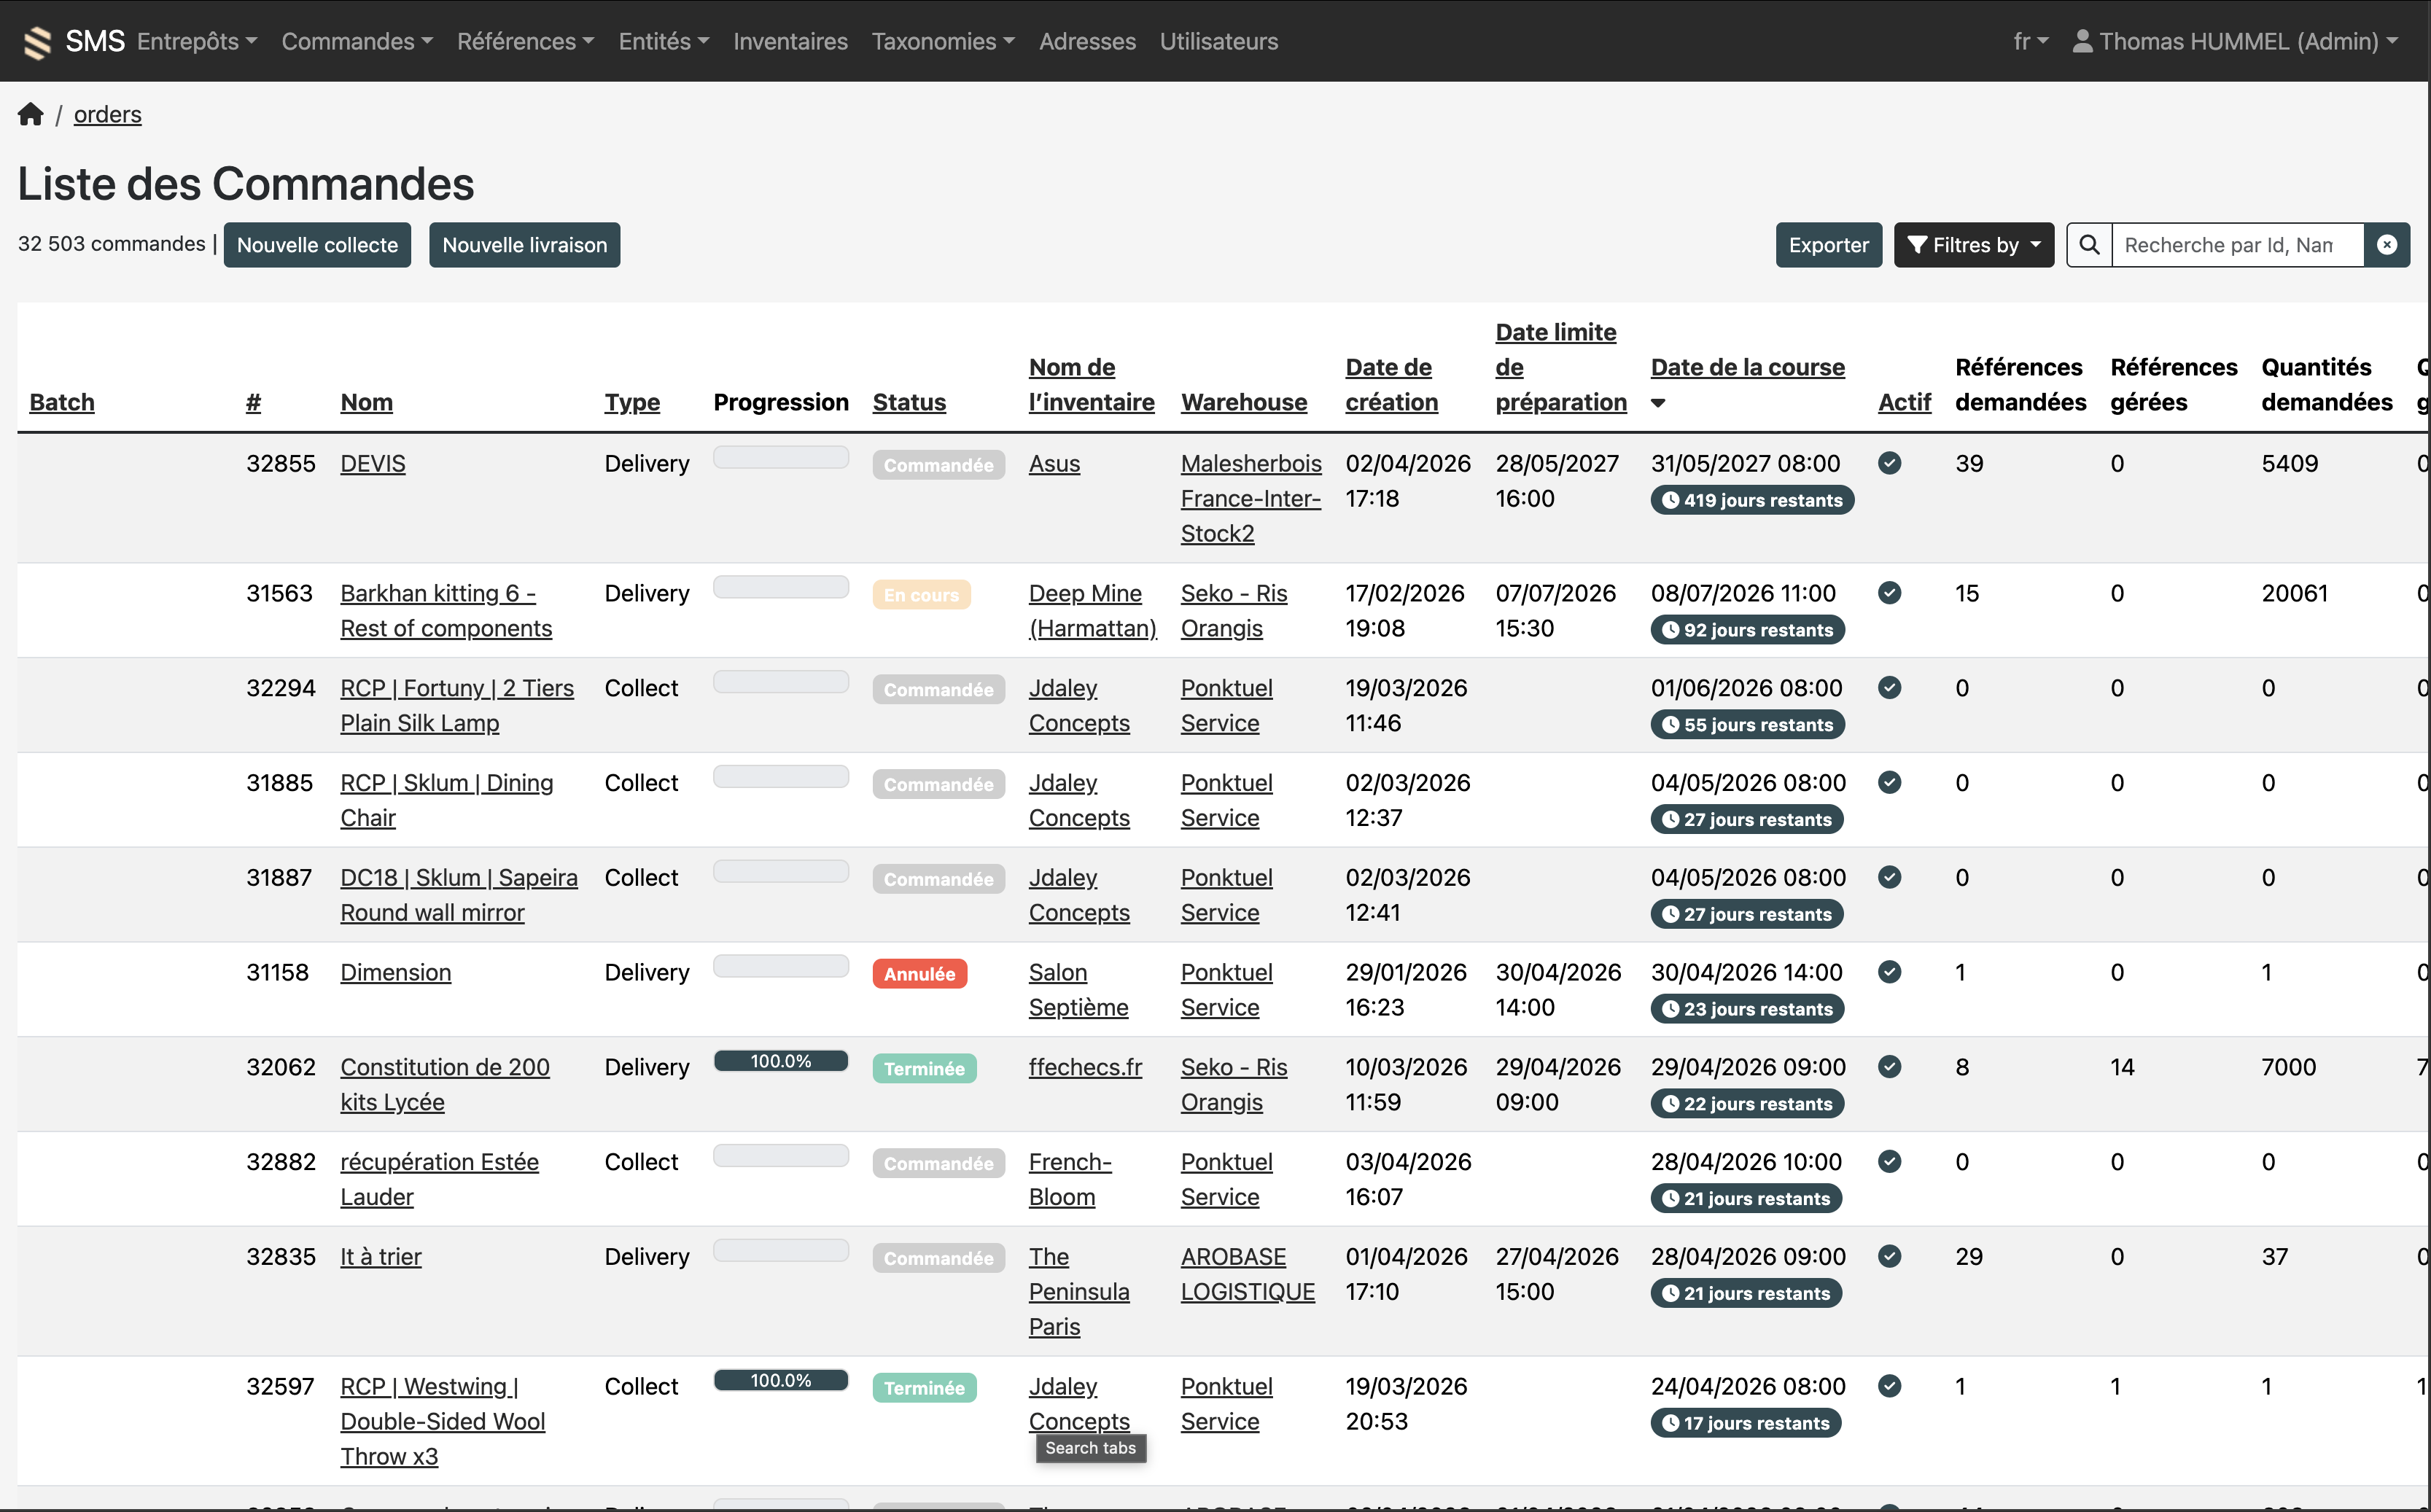Click the 92 jours restants badge

(1747, 630)
